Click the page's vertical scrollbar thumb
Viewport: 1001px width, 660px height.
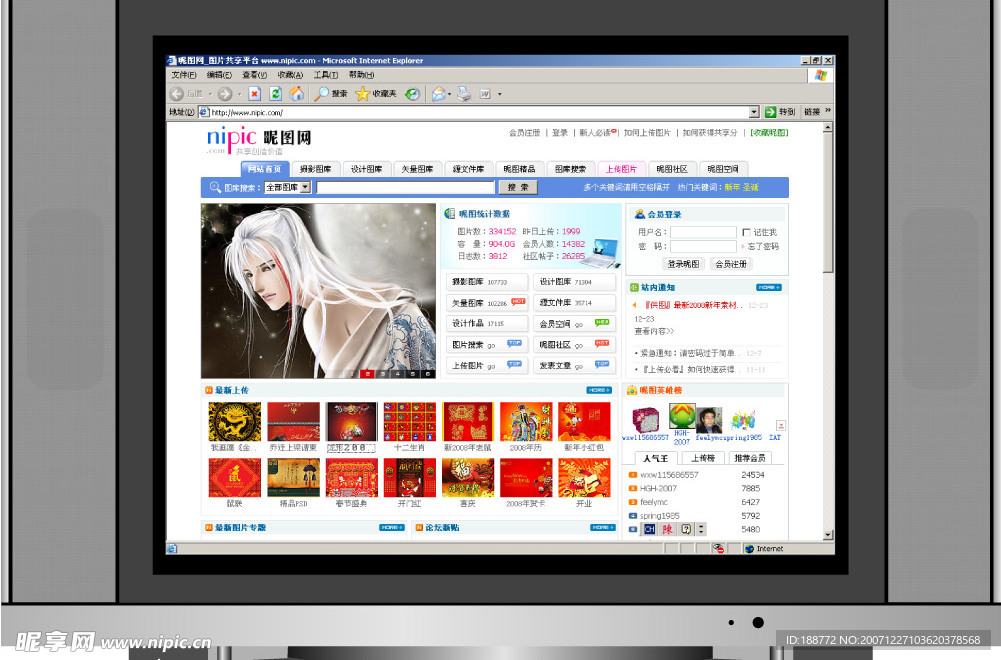pyautogui.click(x=828, y=202)
